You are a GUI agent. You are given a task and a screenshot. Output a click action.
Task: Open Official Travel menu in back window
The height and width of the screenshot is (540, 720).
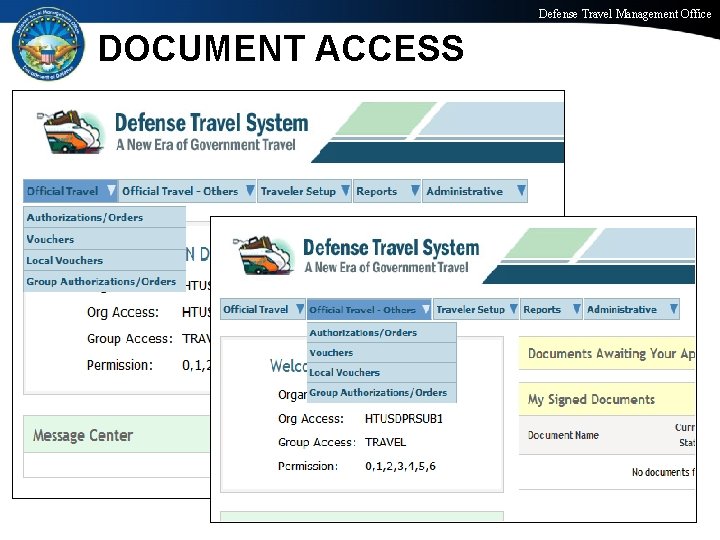(x=70, y=191)
